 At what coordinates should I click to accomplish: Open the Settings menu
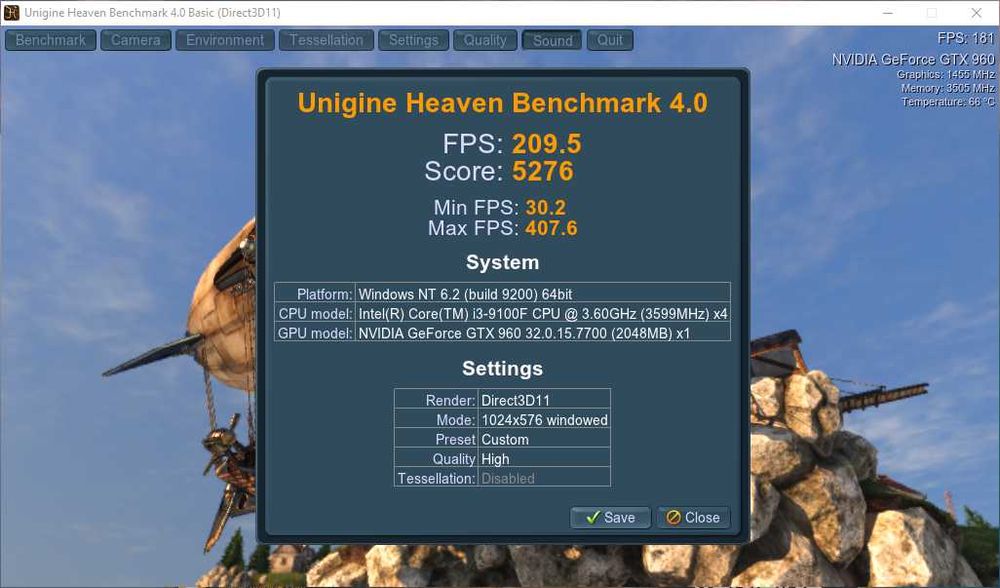click(x=413, y=40)
